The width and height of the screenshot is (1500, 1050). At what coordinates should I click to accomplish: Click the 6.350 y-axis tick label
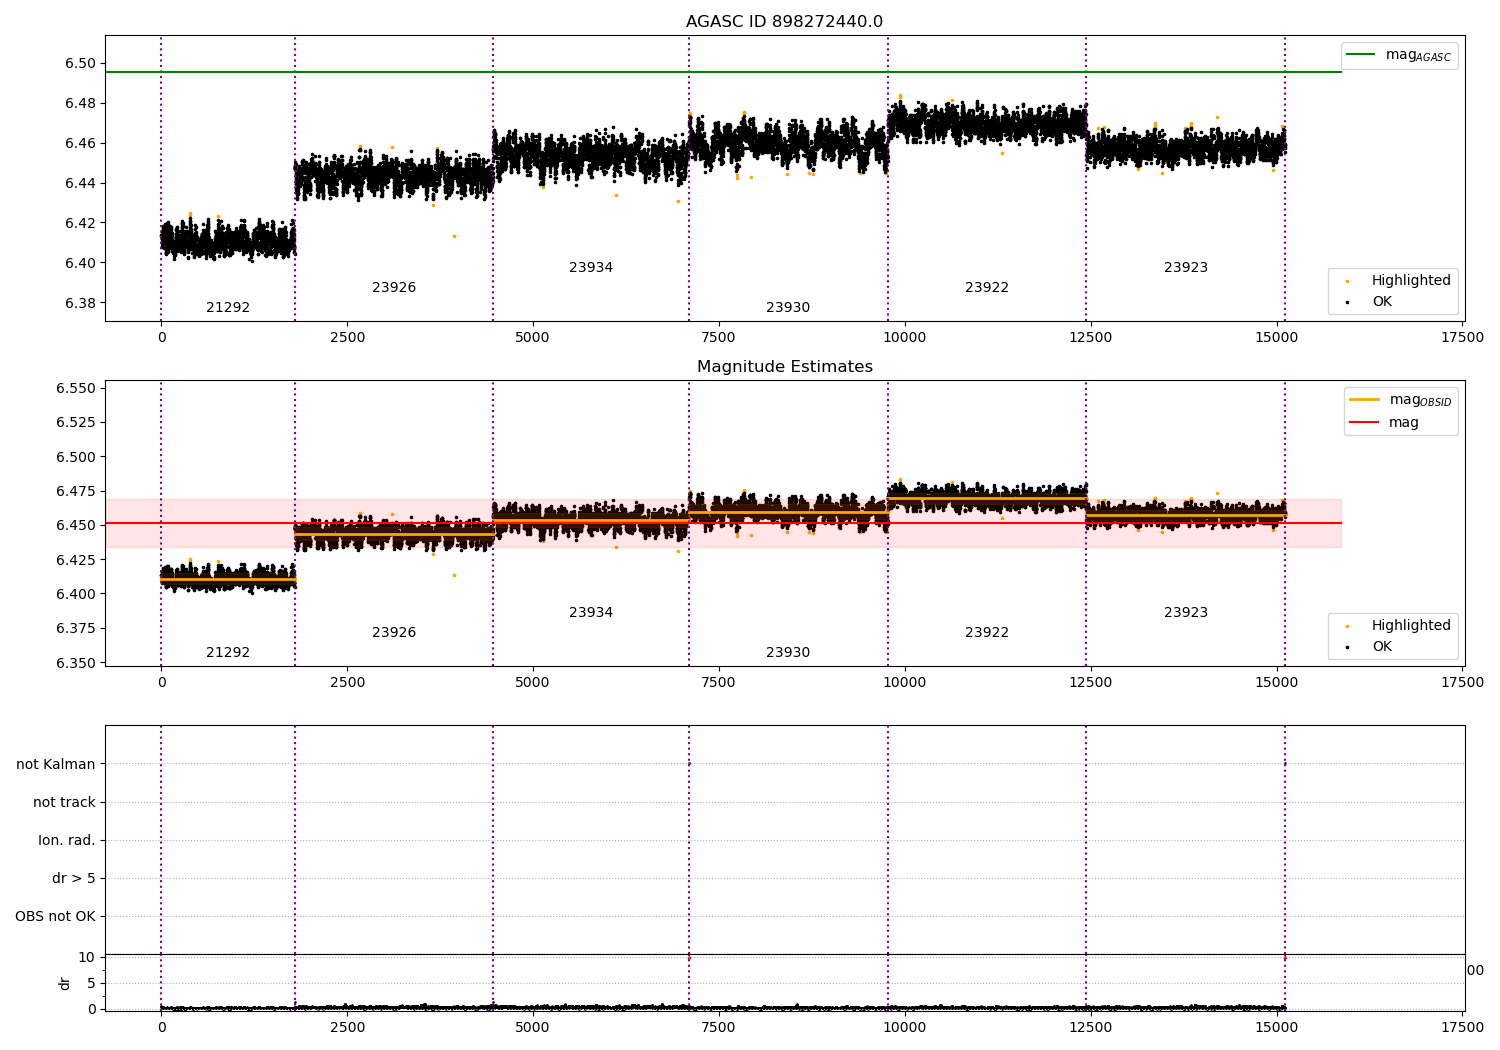pos(76,663)
